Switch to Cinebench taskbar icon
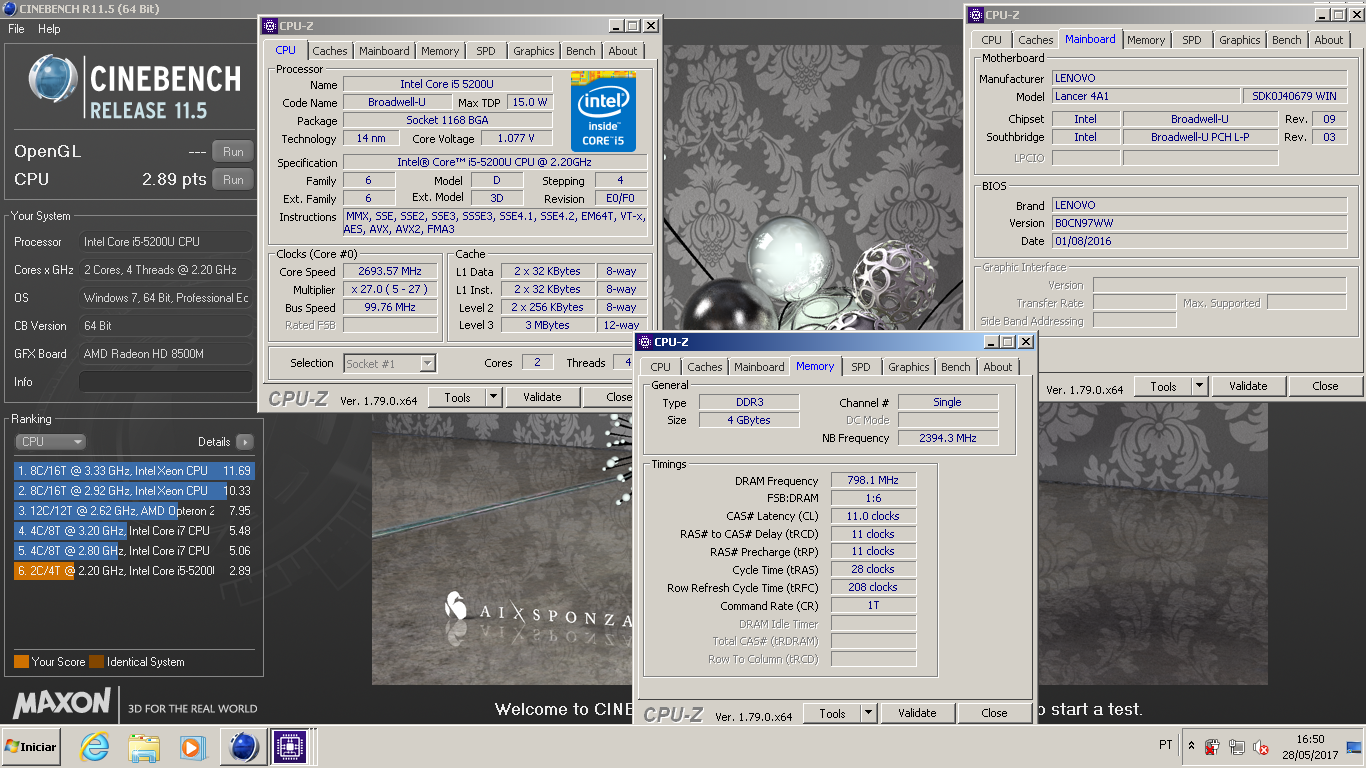 (x=243, y=746)
